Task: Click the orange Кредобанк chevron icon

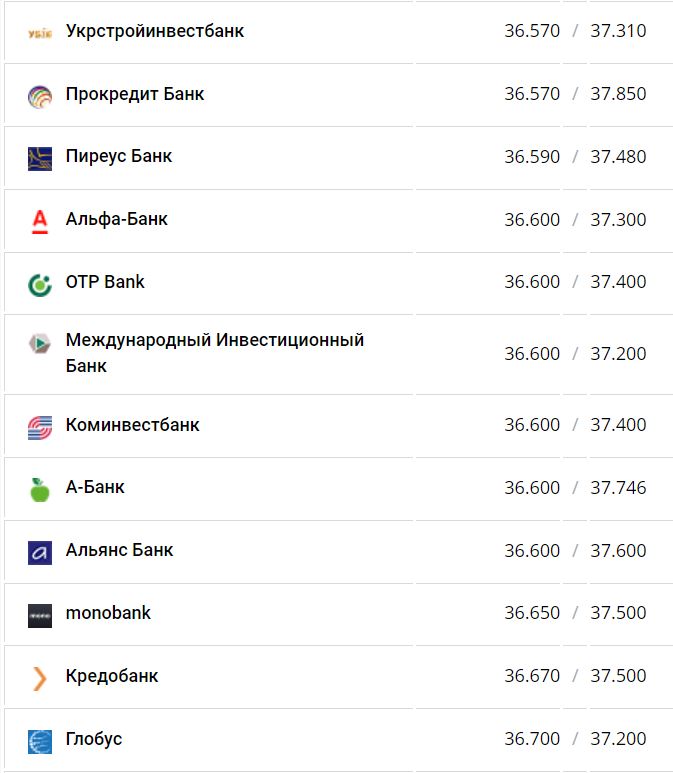Action: coord(40,678)
